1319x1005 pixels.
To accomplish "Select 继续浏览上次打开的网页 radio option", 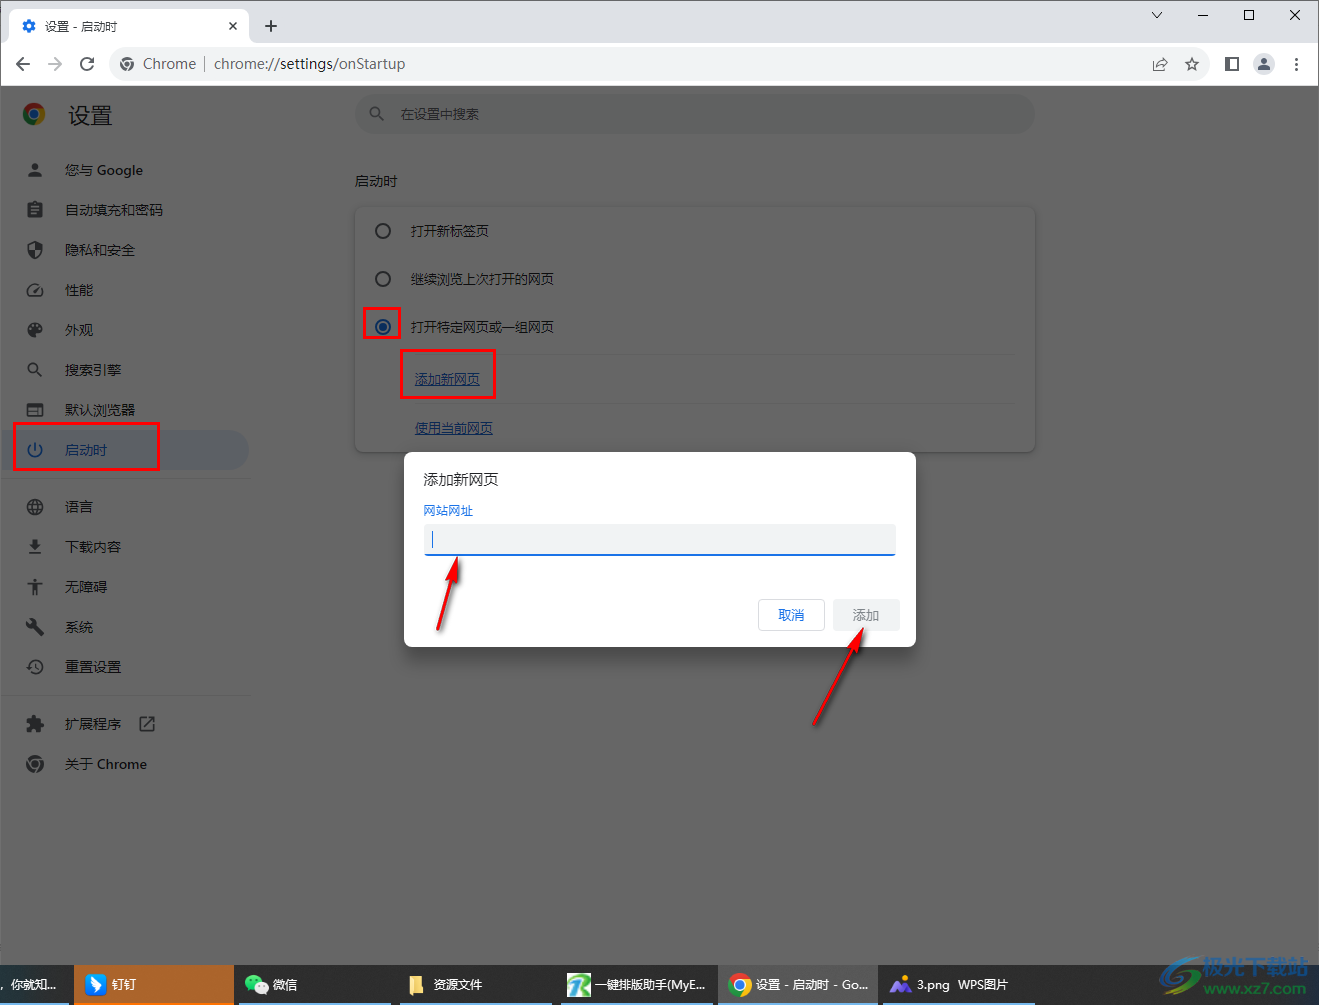I will pyautogui.click(x=383, y=279).
